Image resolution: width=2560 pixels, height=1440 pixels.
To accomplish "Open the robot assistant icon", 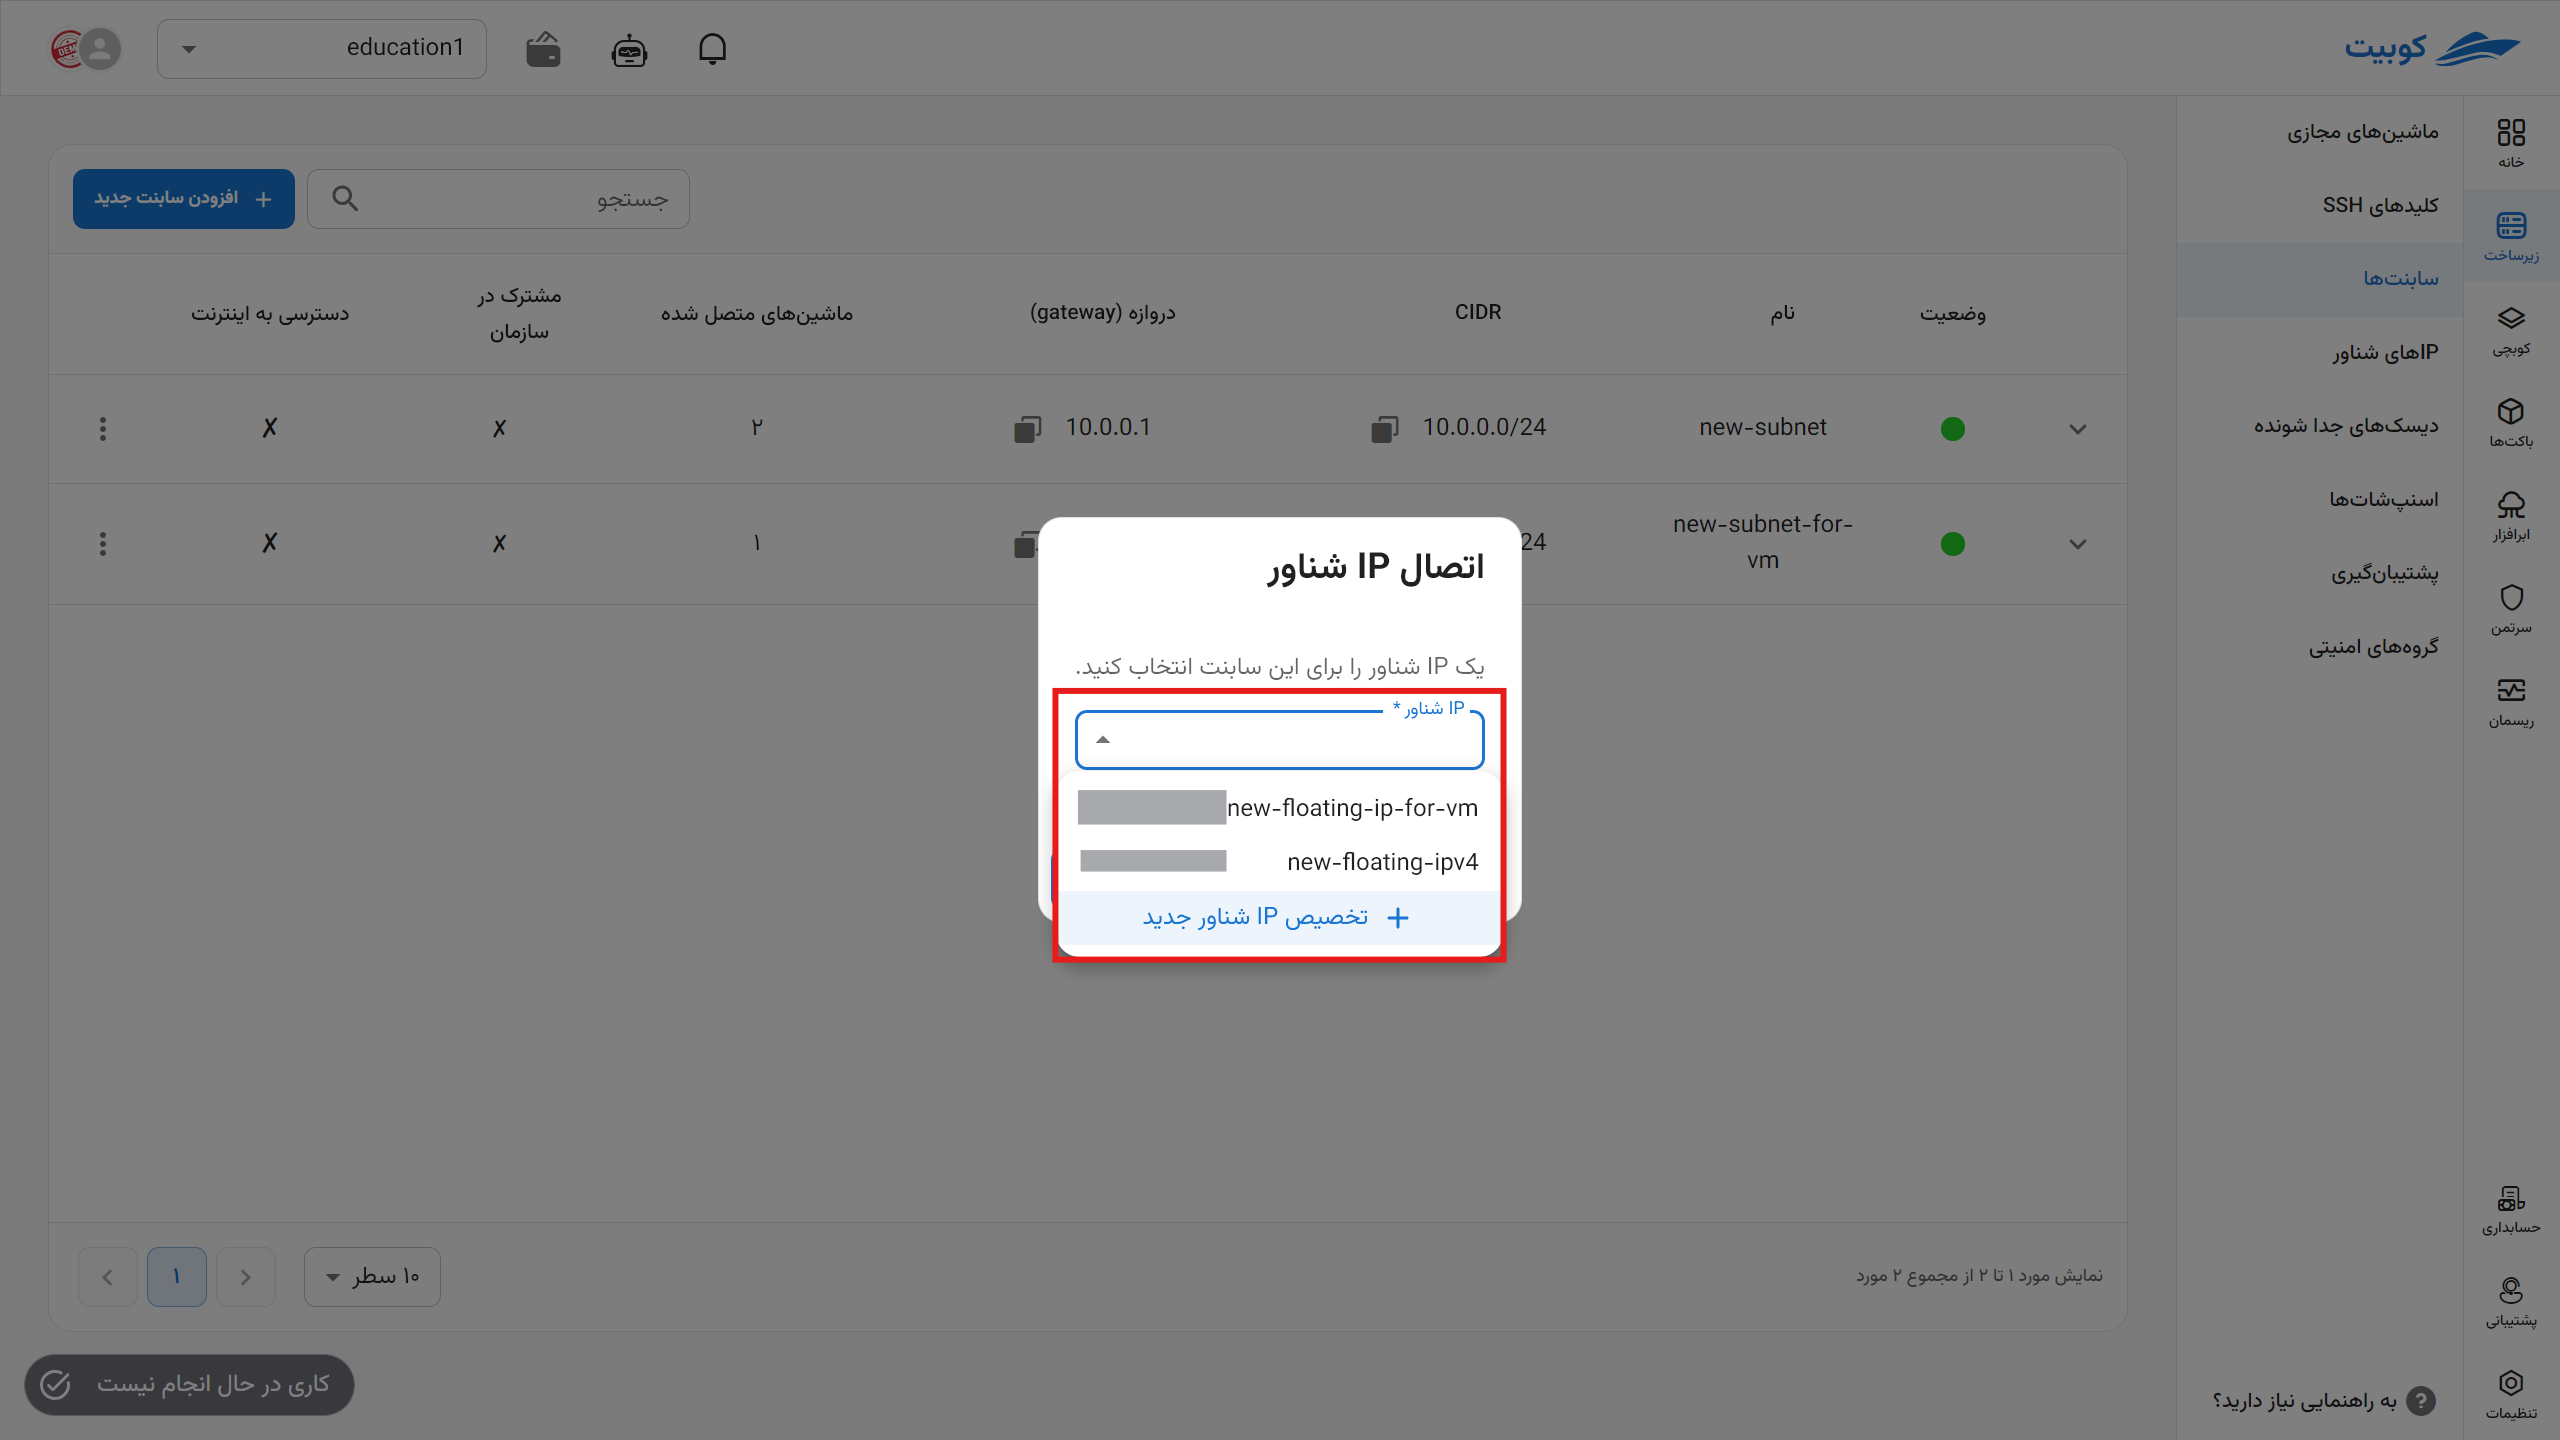I will click(x=629, y=49).
